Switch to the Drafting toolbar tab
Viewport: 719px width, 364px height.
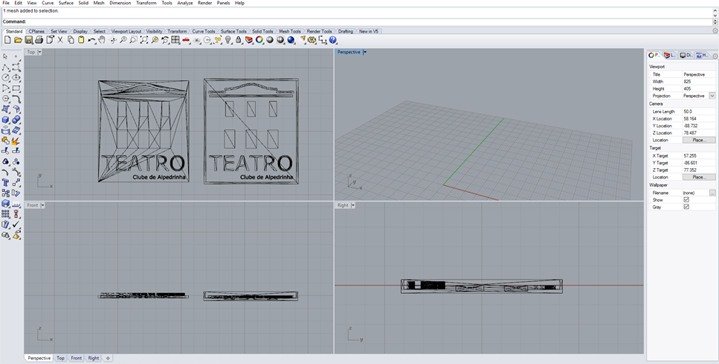click(345, 31)
